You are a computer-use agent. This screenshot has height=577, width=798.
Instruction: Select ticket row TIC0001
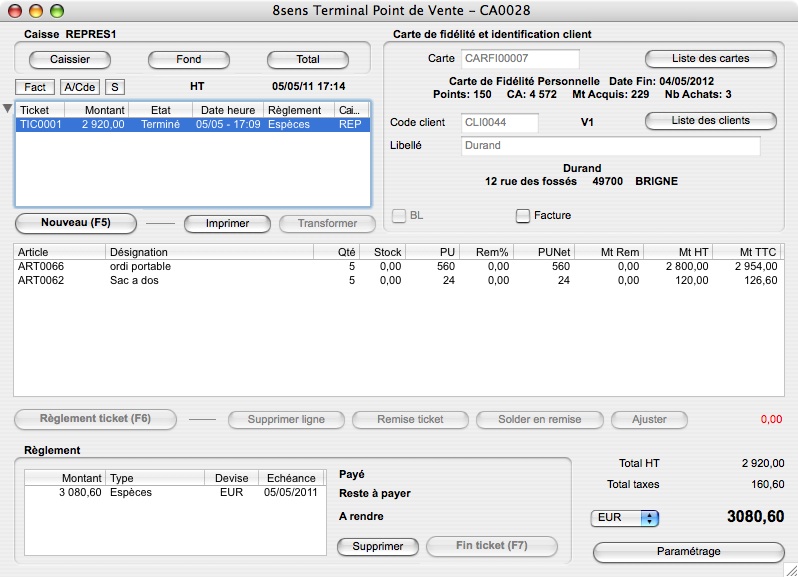click(x=193, y=125)
